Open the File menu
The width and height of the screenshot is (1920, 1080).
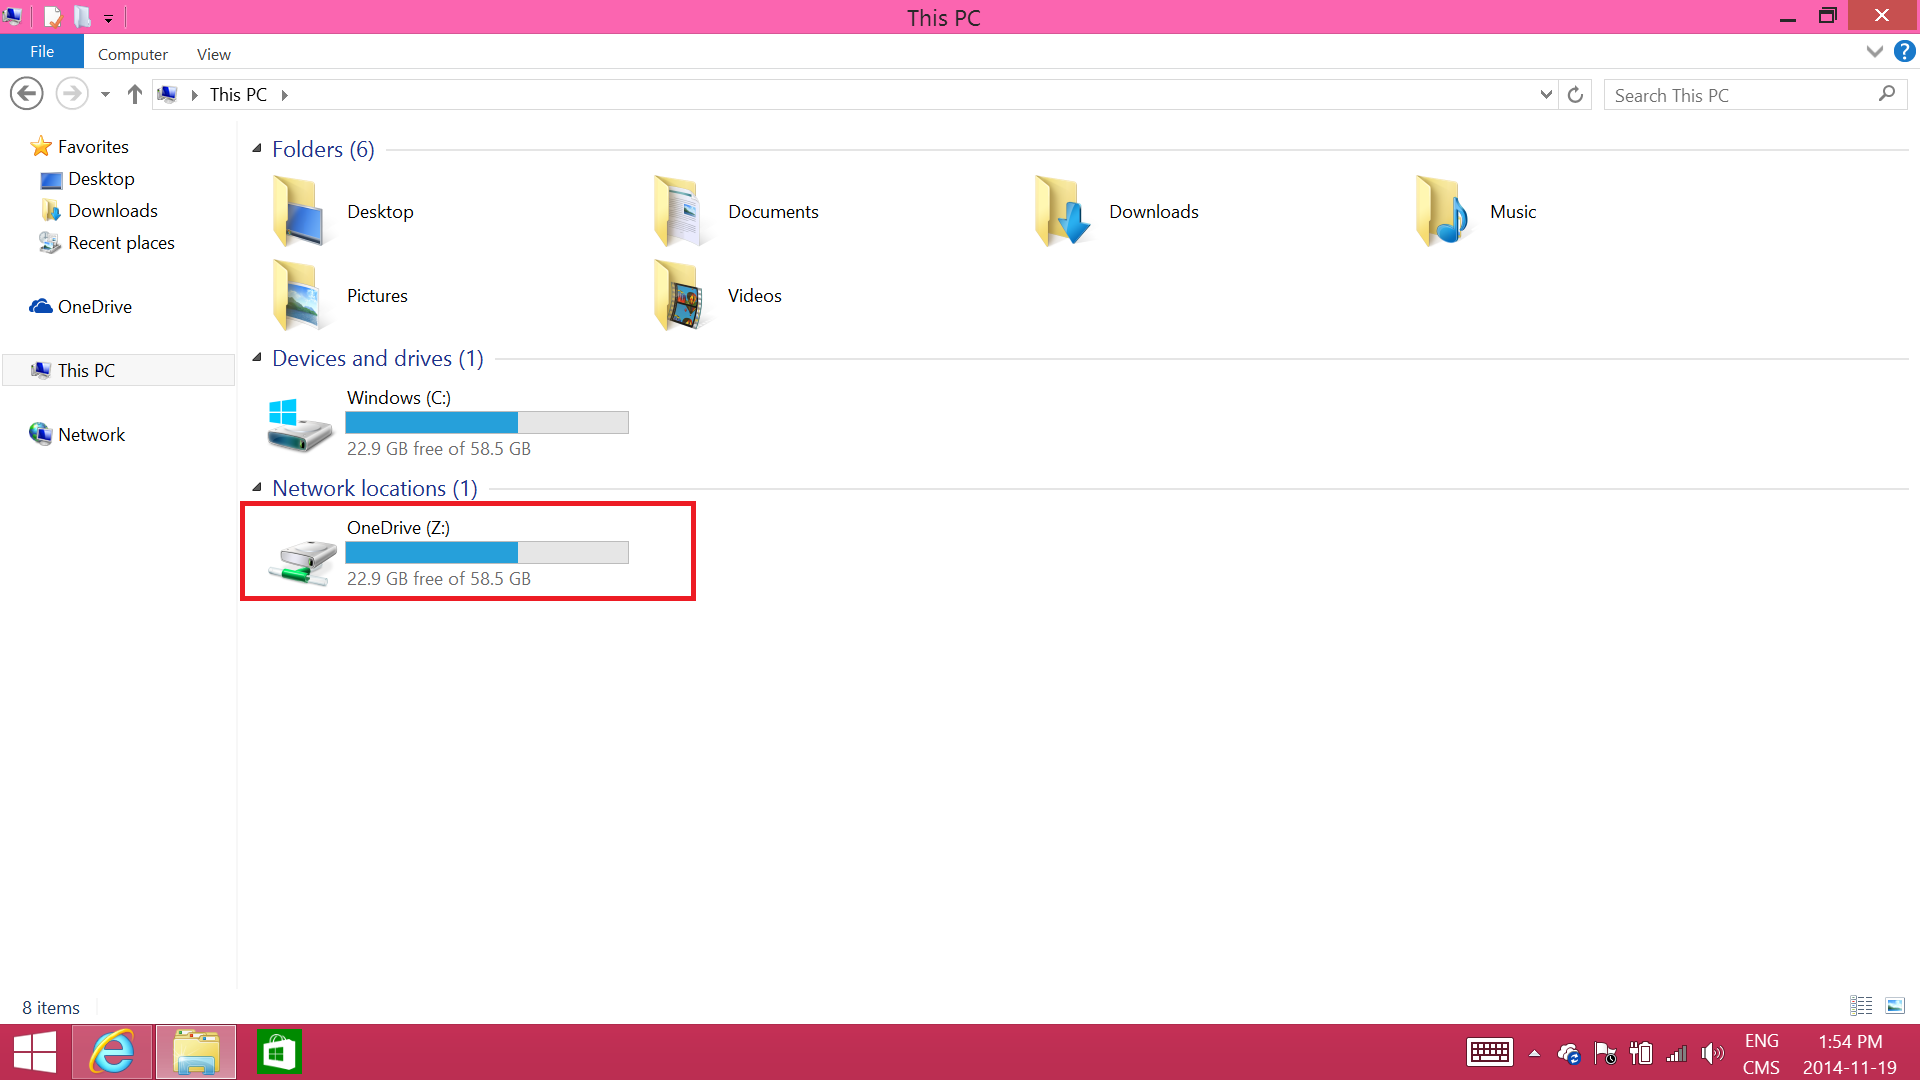42,51
